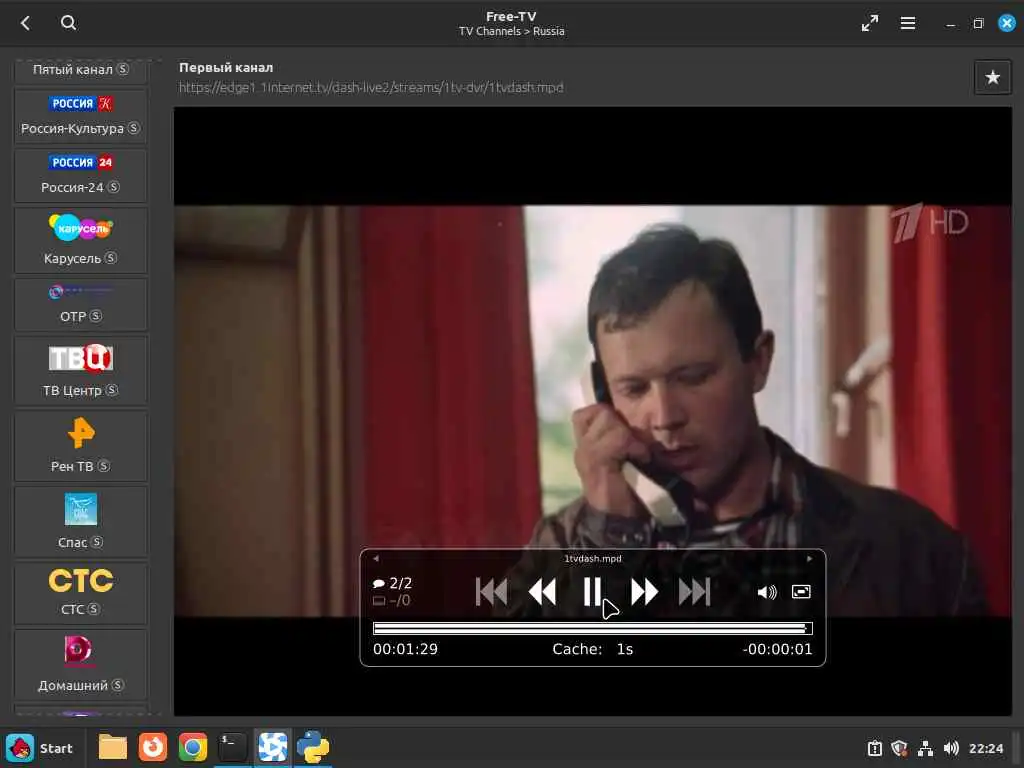Pause the video playback

click(x=592, y=592)
